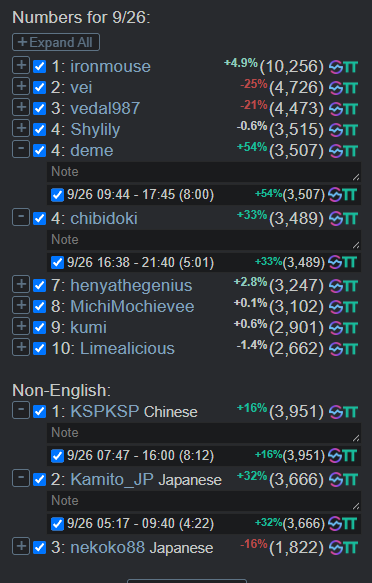This screenshot has width=372, height=583.
Task: Click the Expand All button
Action: (x=56, y=42)
